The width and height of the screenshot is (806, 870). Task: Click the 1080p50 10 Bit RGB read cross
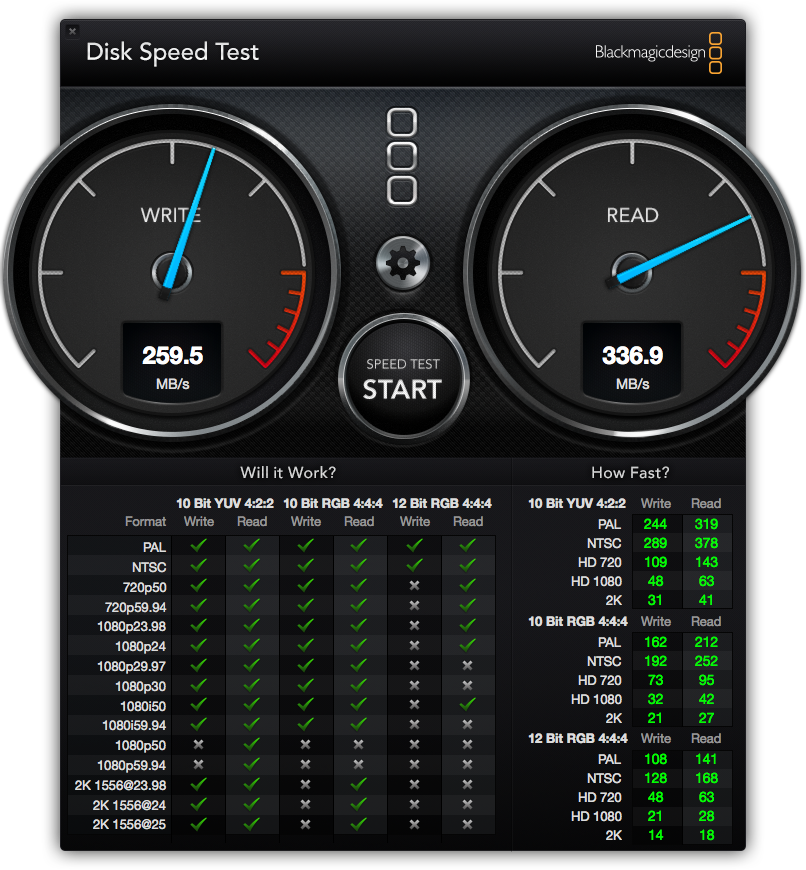359,745
